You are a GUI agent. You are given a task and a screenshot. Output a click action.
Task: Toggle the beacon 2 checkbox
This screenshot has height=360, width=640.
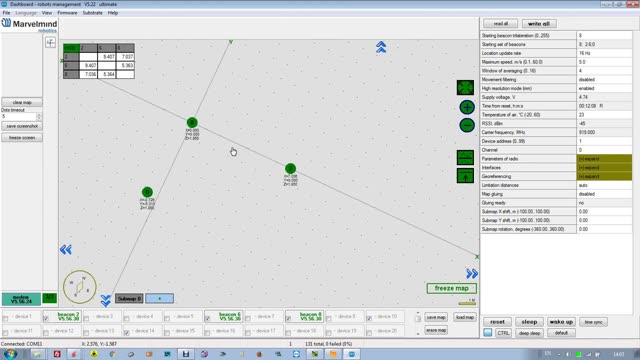click(x=46, y=318)
